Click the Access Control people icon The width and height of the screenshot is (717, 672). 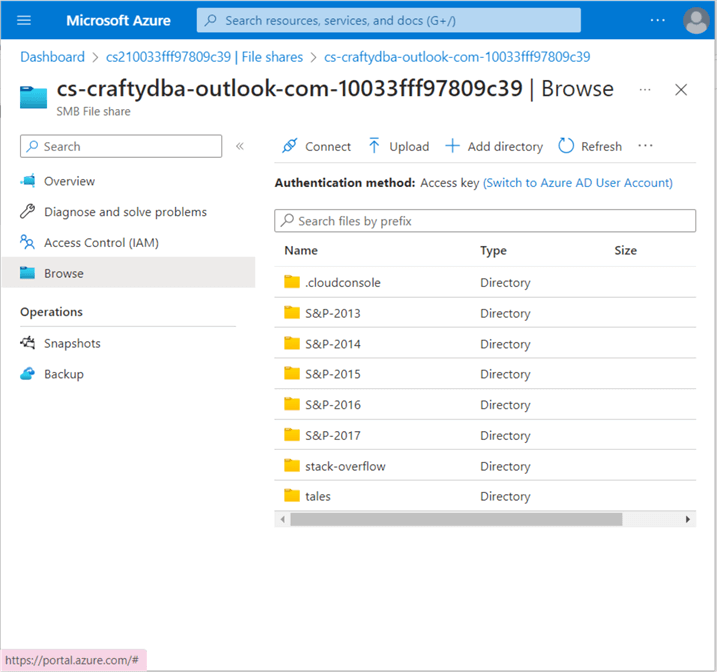27,242
